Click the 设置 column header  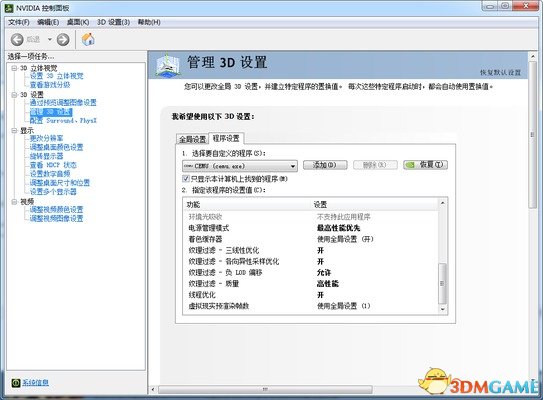click(374, 204)
